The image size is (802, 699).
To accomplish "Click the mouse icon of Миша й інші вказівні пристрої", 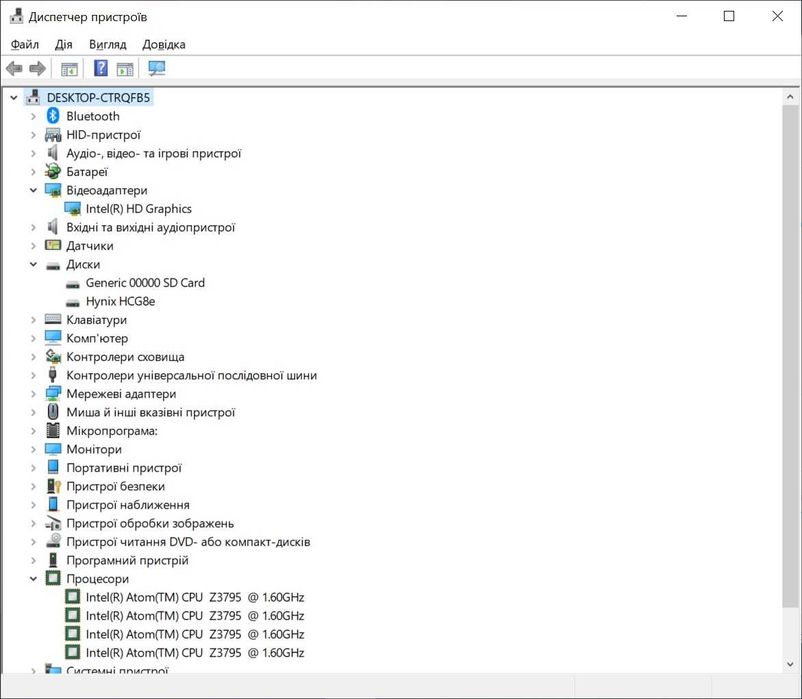I will click(x=53, y=412).
